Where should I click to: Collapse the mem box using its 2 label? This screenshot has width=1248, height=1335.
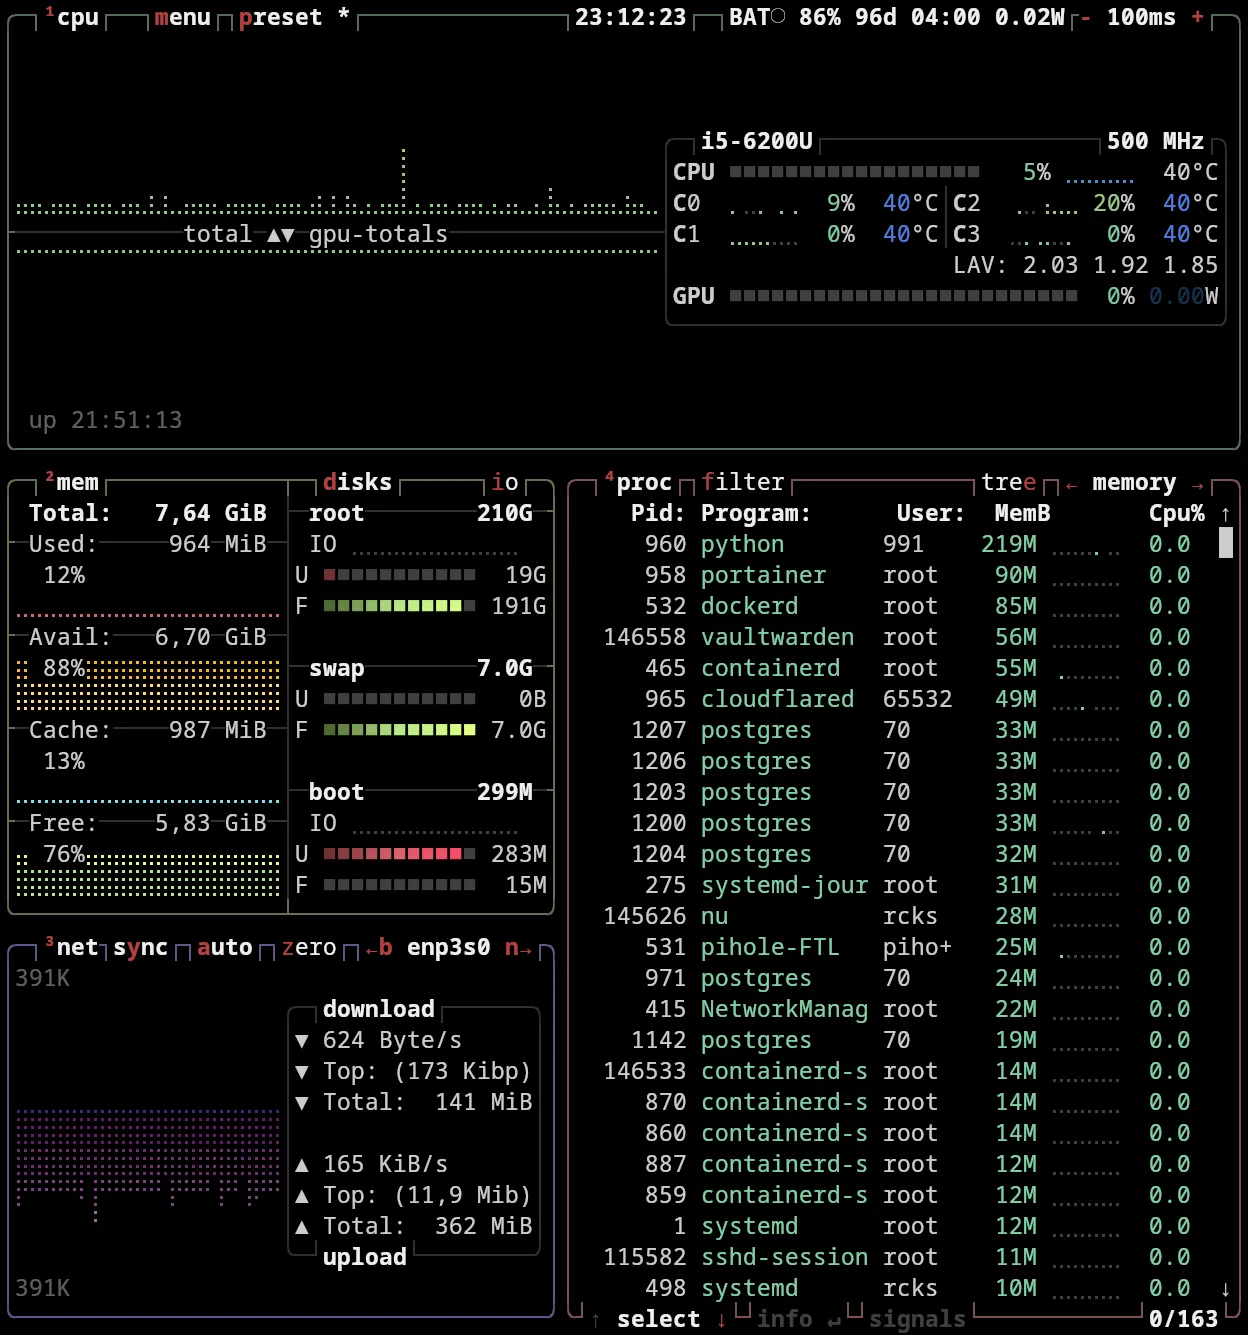(51, 479)
